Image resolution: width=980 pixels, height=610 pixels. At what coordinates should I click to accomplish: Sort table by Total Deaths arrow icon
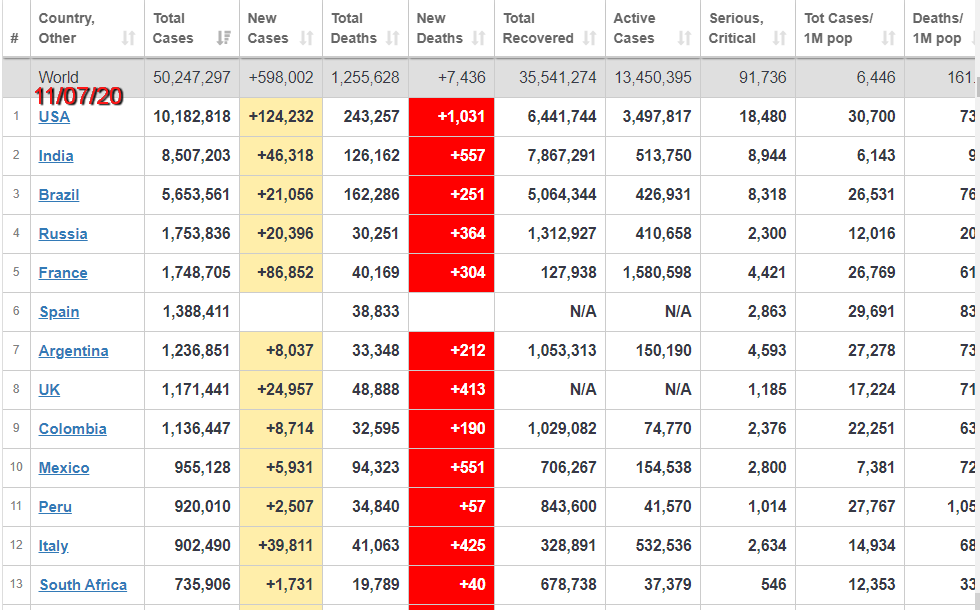393,38
